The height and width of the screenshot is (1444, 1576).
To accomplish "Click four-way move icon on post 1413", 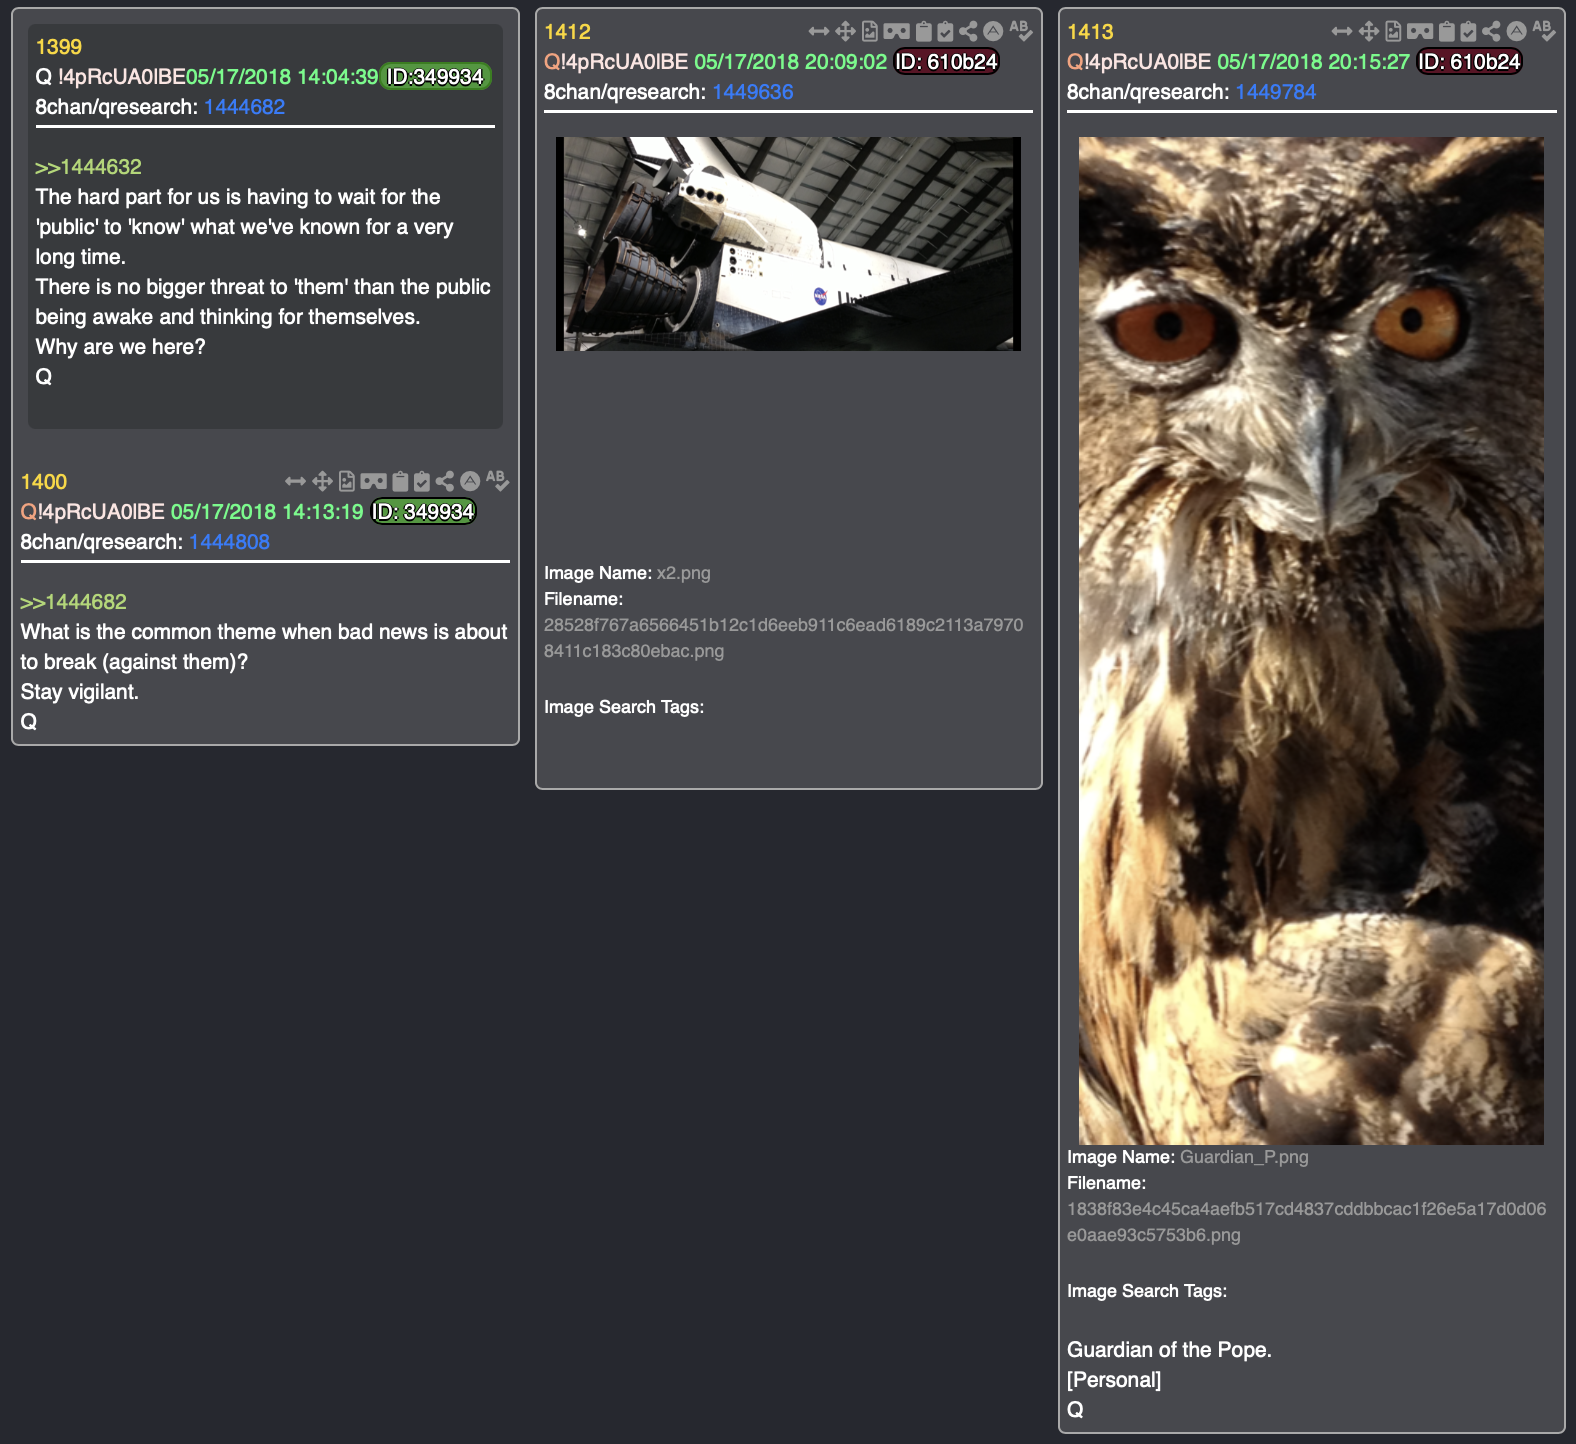I will point(1369,31).
